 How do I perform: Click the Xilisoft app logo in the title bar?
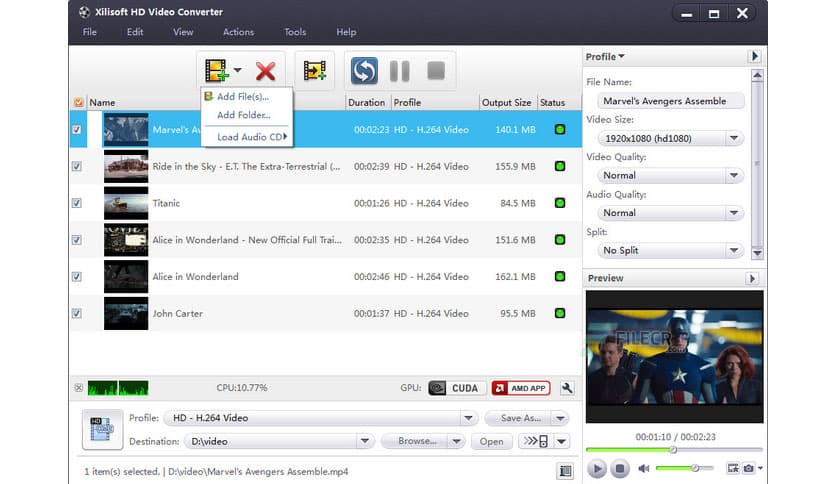(x=84, y=12)
